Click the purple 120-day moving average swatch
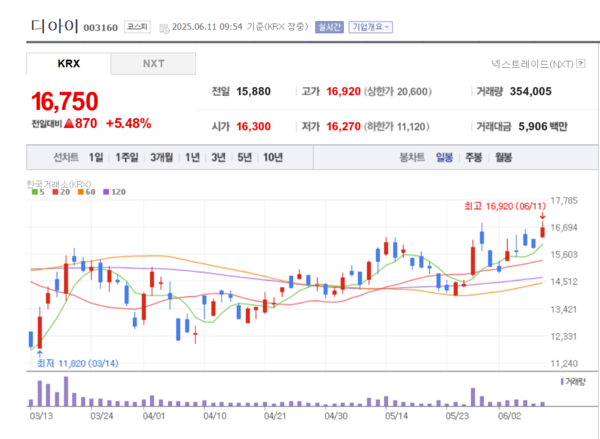 point(106,192)
